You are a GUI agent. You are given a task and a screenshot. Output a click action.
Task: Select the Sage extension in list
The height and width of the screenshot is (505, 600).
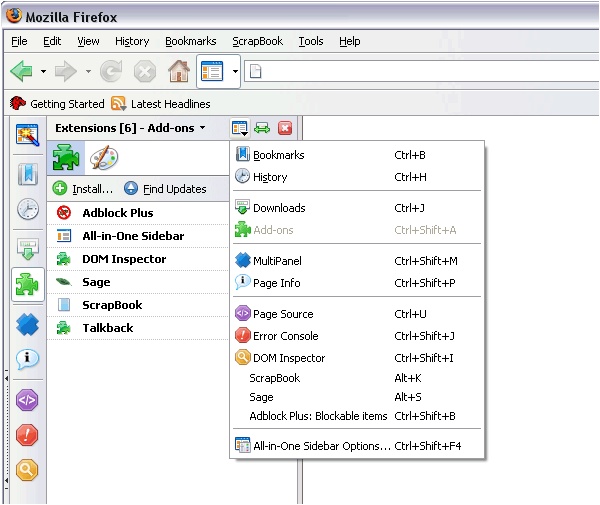click(138, 282)
